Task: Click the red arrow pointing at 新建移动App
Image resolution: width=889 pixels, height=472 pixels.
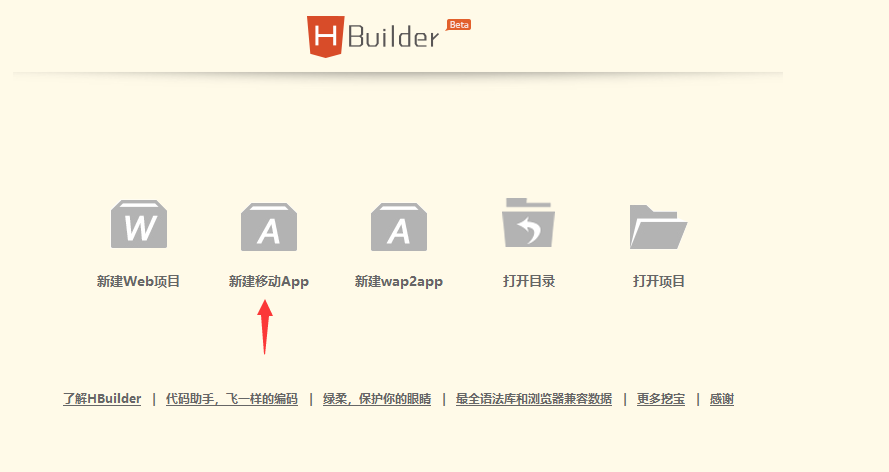Action: coord(265,325)
